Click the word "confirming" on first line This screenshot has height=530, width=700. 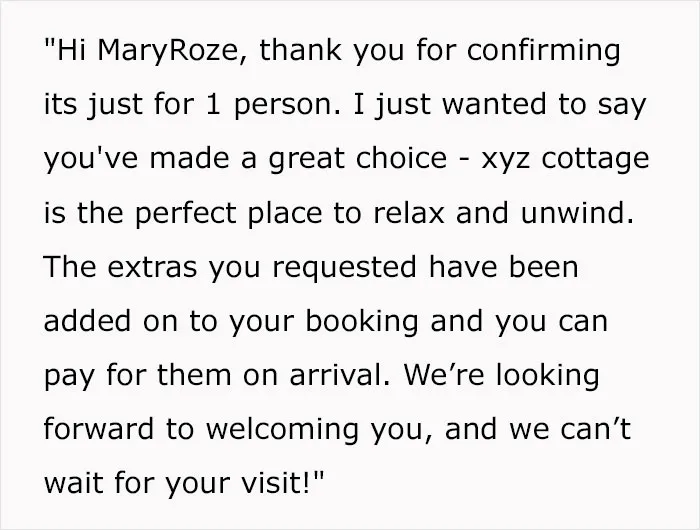pos(543,50)
